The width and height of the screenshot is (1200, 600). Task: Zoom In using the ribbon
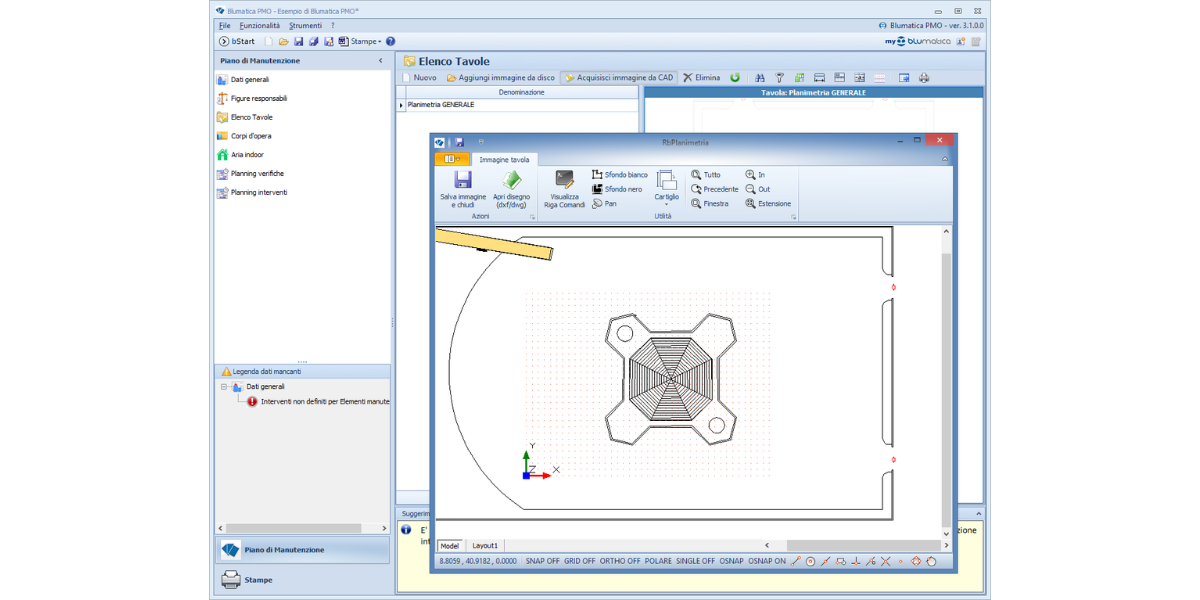click(x=755, y=175)
